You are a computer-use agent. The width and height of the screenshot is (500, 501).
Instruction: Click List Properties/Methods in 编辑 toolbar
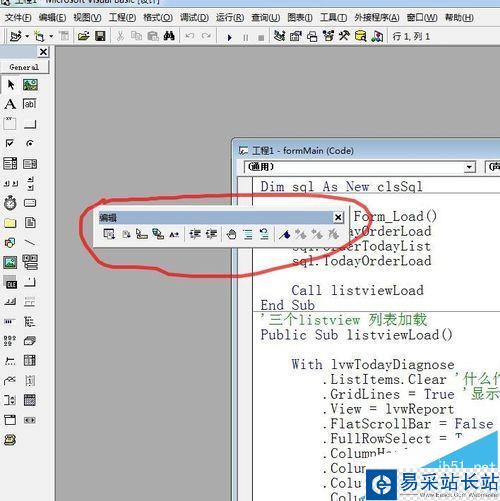[x=109, y=234]
